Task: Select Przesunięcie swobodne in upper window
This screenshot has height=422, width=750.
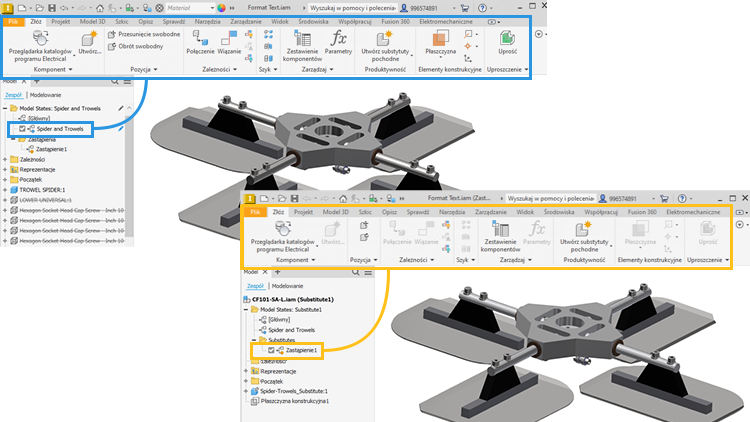Action: (144, 34)
